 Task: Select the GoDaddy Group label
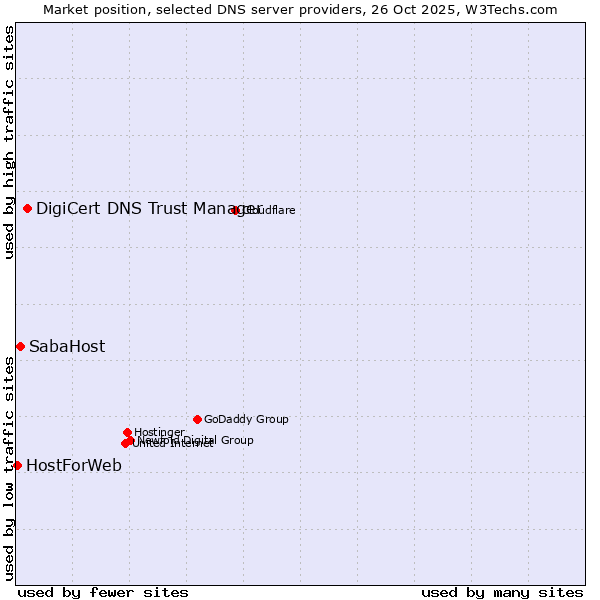[246, 420]
